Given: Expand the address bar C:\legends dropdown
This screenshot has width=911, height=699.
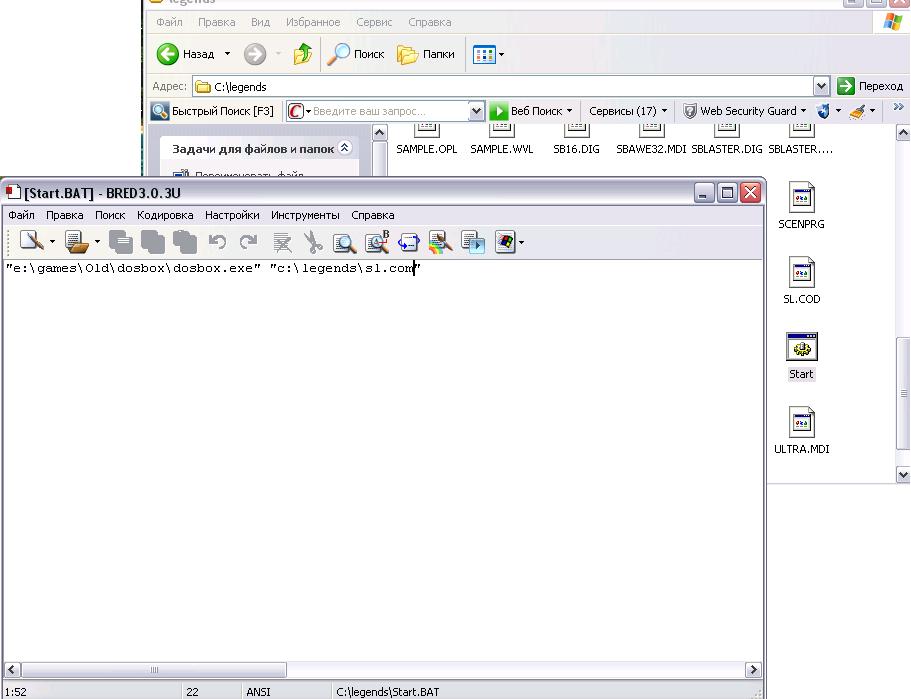Looking at the screenshot, I should [x=821, y=87].
